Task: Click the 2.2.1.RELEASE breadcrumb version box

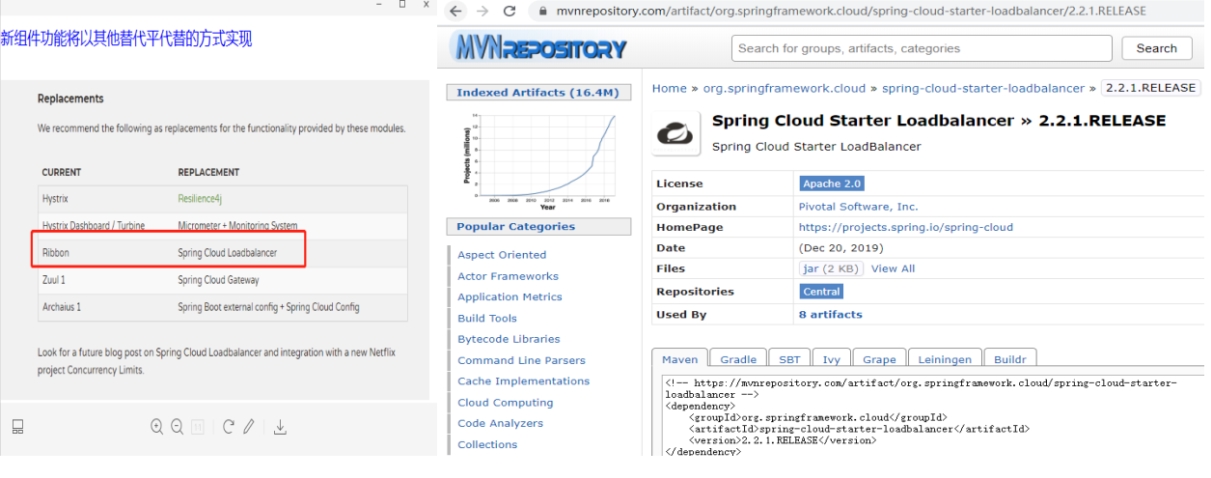Action: 1150,88
